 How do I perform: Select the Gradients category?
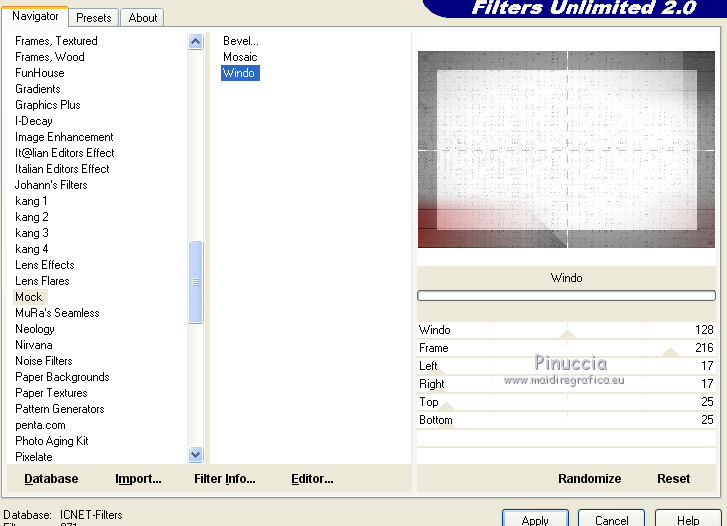[38, 89]
